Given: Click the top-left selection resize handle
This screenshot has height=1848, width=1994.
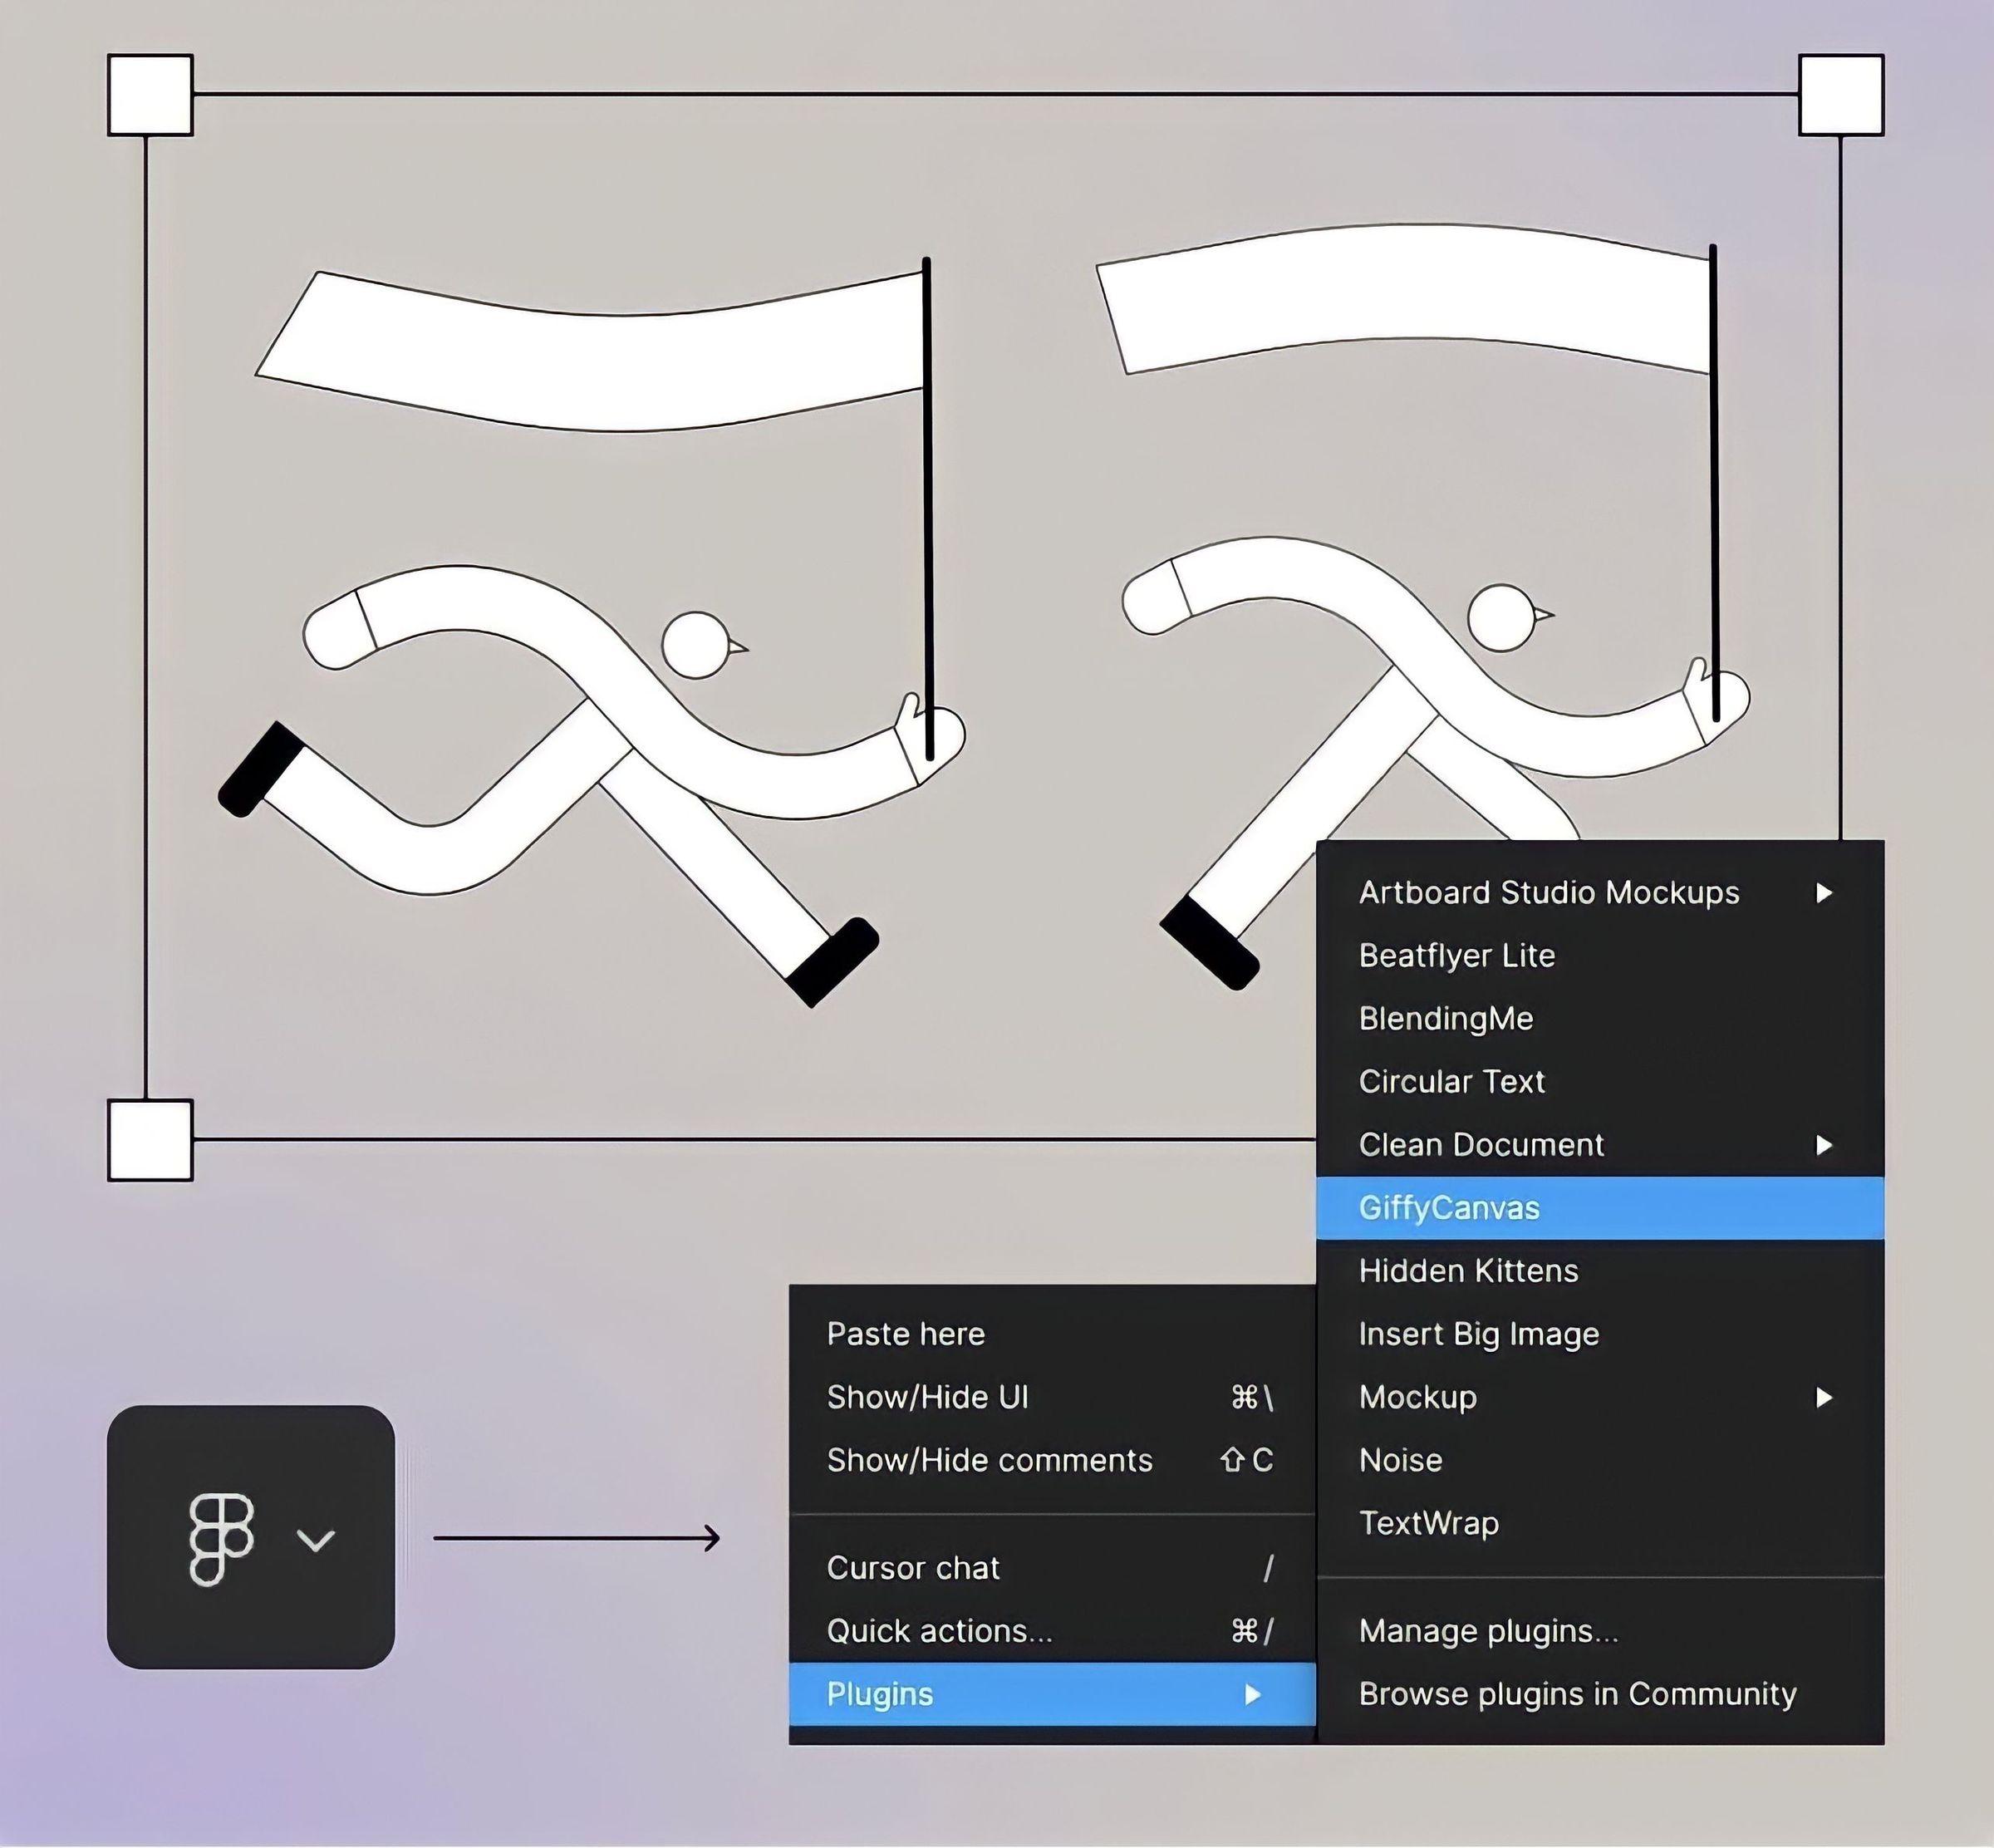Looking at the screenshot, I should coord(150,95).
